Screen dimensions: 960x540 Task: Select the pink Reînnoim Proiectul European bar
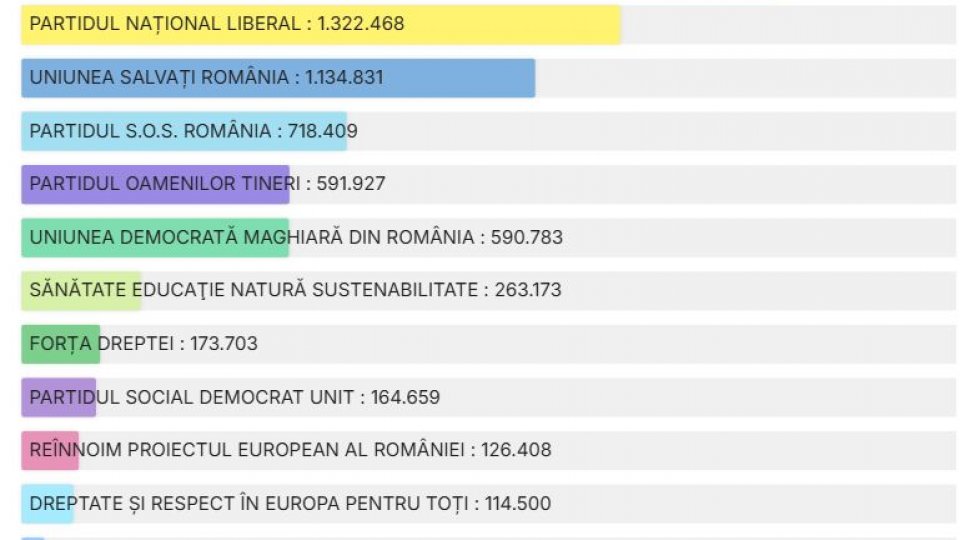[x=50, y=450]
